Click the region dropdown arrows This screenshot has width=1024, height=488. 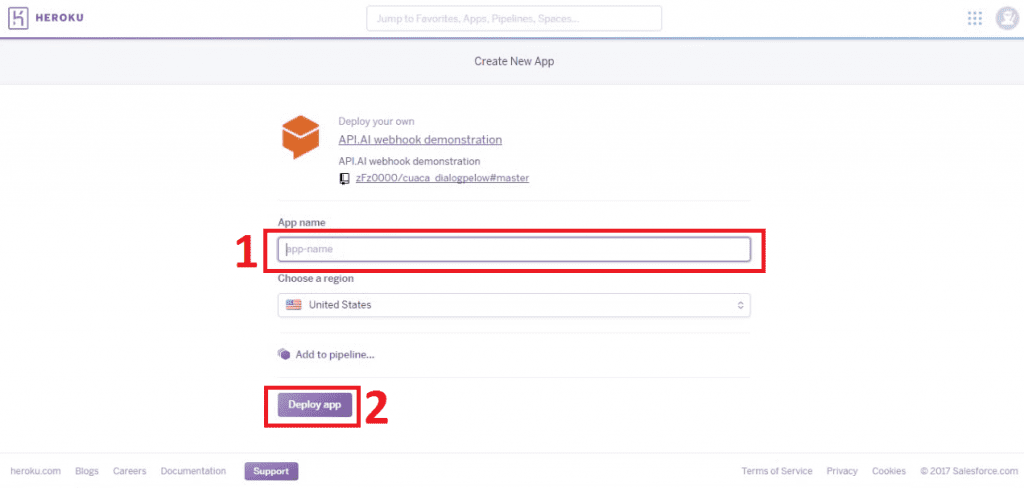click(740, 305)
